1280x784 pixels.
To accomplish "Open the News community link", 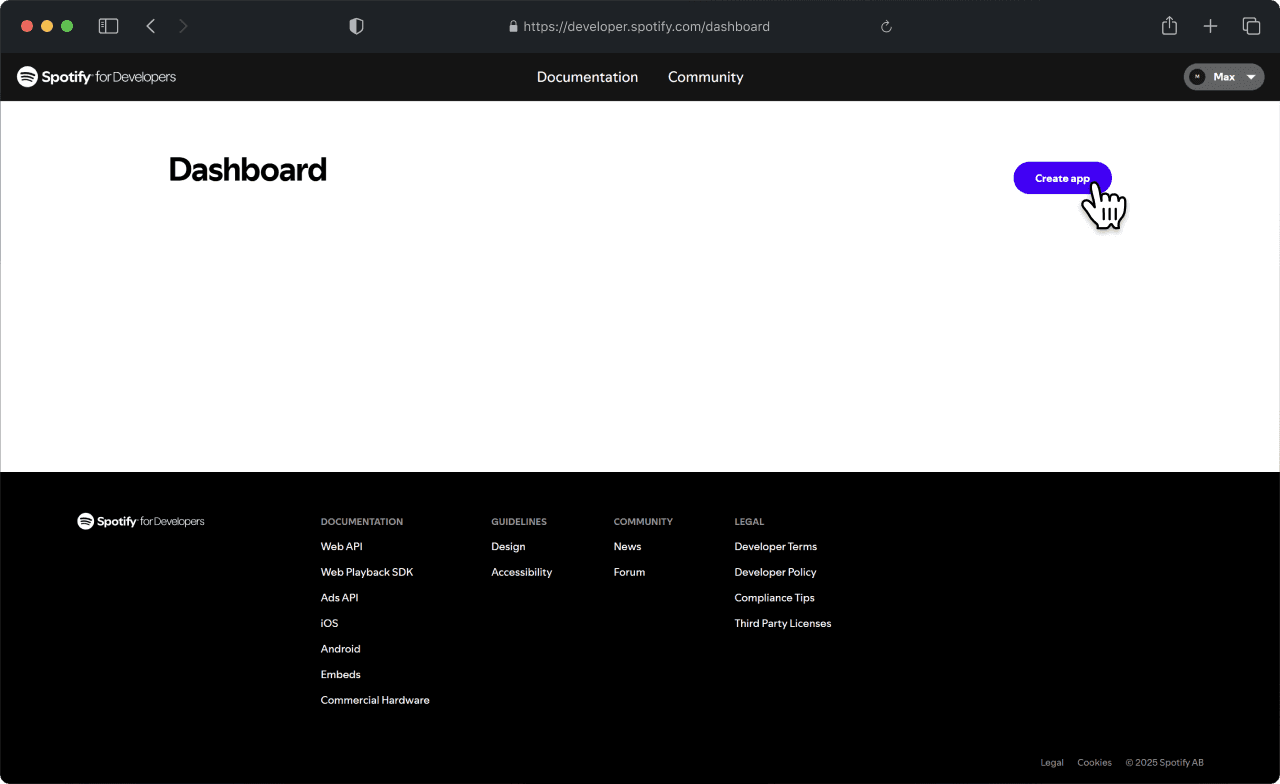I will click(x=627, y=547).
